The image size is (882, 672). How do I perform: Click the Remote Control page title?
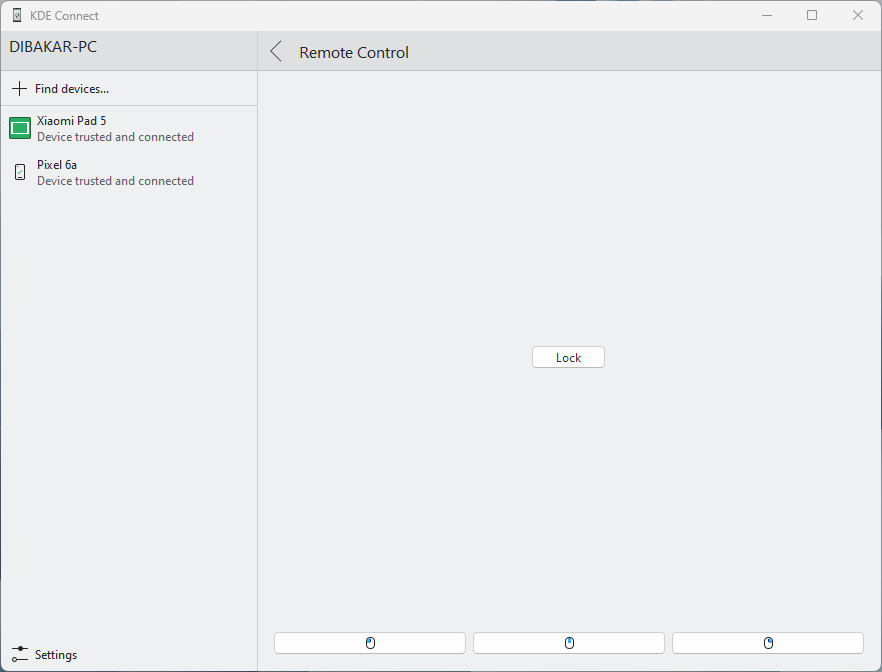[x=354, y=52]
